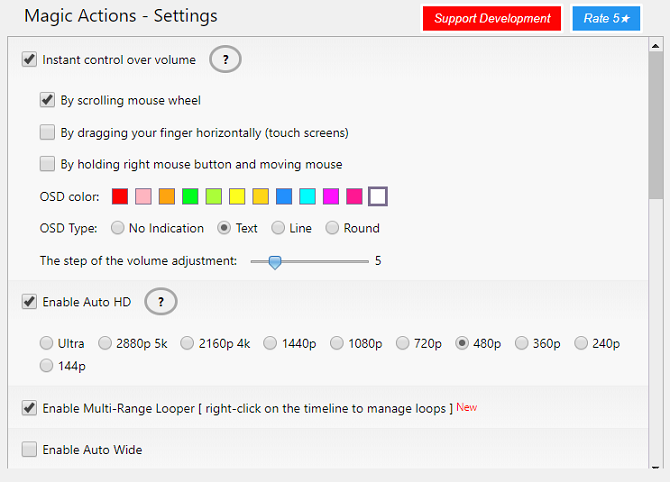Image resolution: width=670 pixels, height=482 pixels.
Task: Select 1080p auto HD quality
Action: (x=337, y=343)
